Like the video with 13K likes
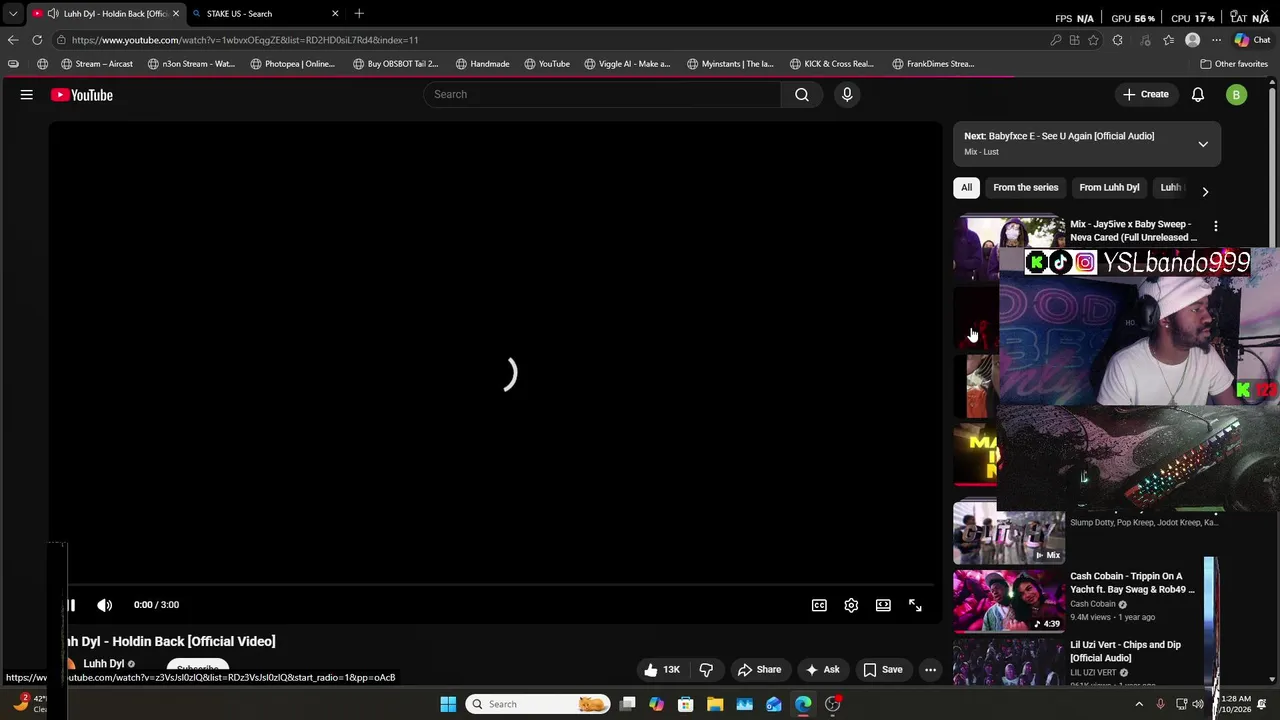The image size is (1280, 720). 662,670
